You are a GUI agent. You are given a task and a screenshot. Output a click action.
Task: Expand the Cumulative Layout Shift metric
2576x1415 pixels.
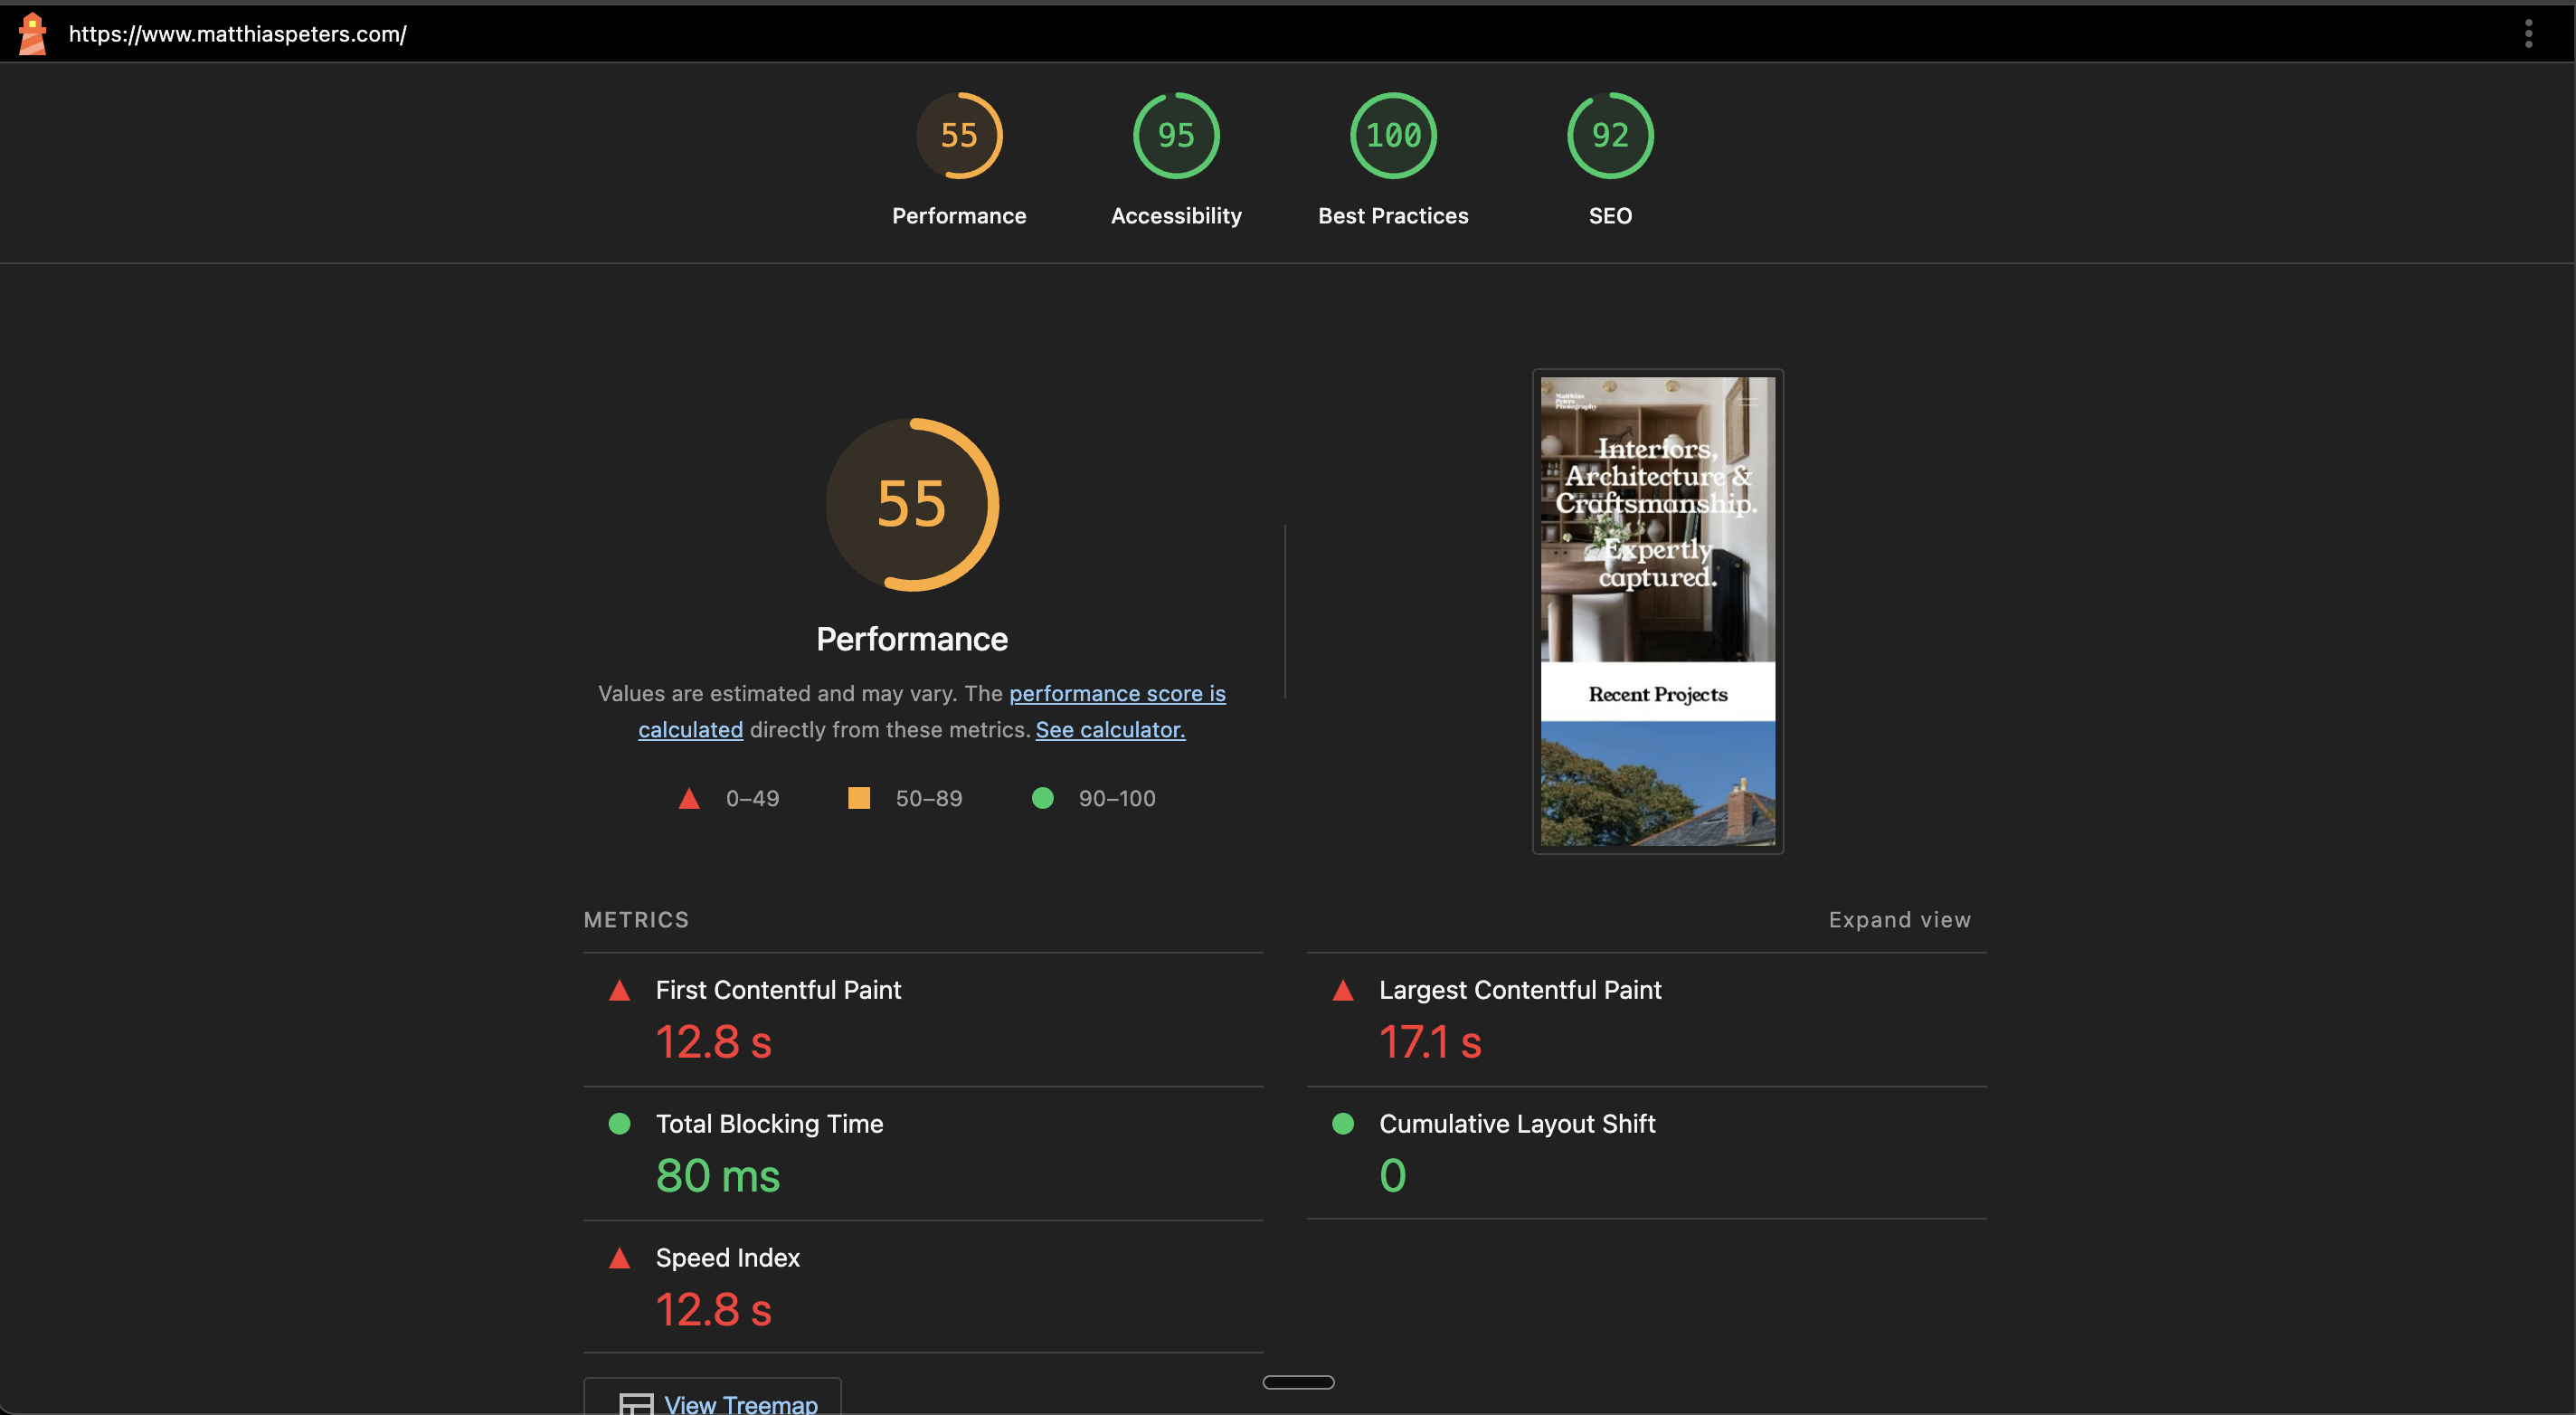tap(1516, 1124)
